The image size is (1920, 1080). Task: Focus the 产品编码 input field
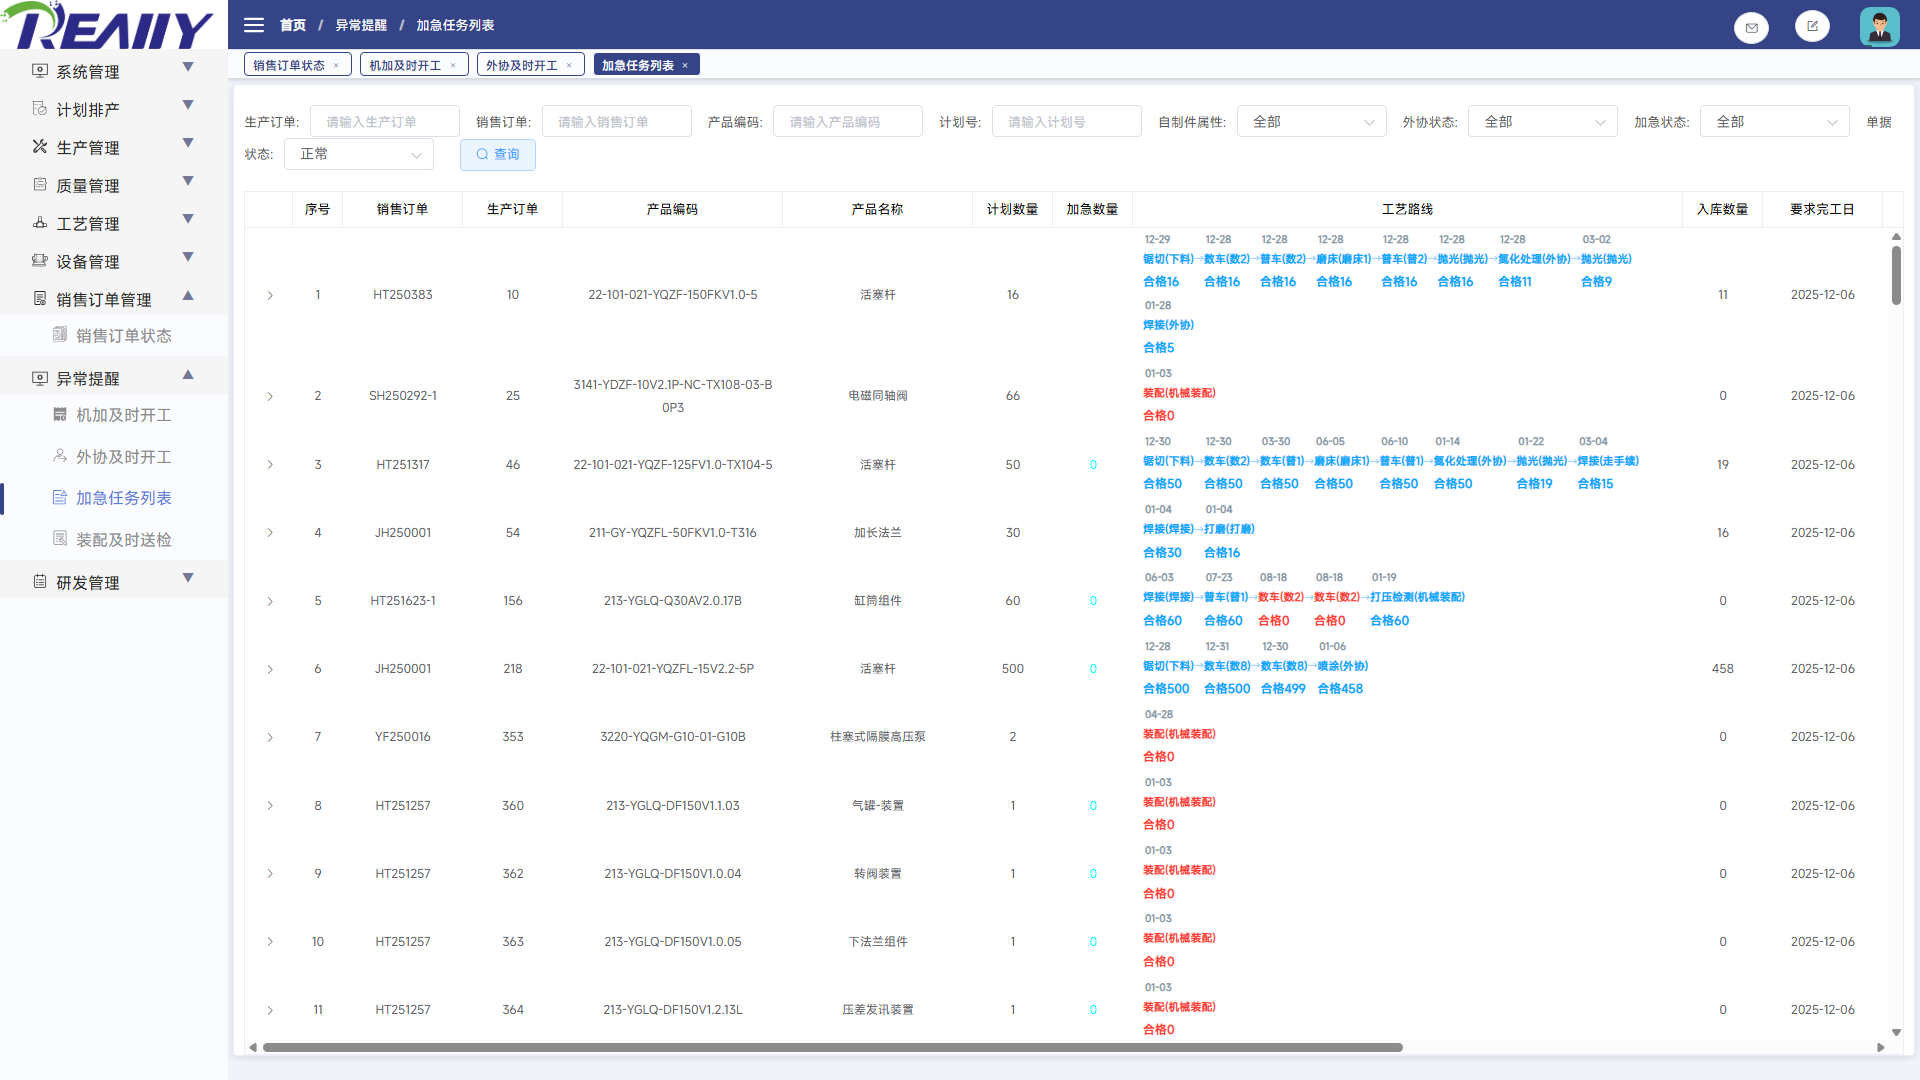pos(848,122)
